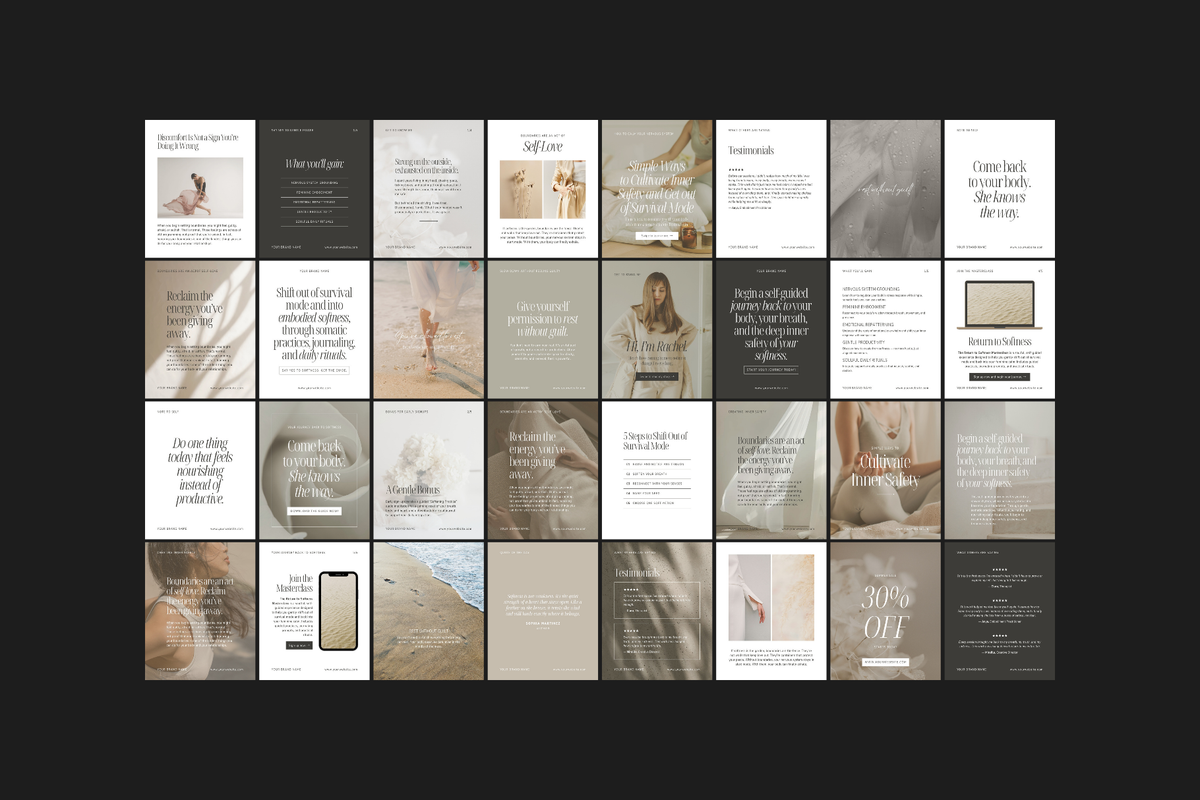Select the white 'Testimonials' card
The width and height of the screenshot is (1200, 800).
coord(771,189)
